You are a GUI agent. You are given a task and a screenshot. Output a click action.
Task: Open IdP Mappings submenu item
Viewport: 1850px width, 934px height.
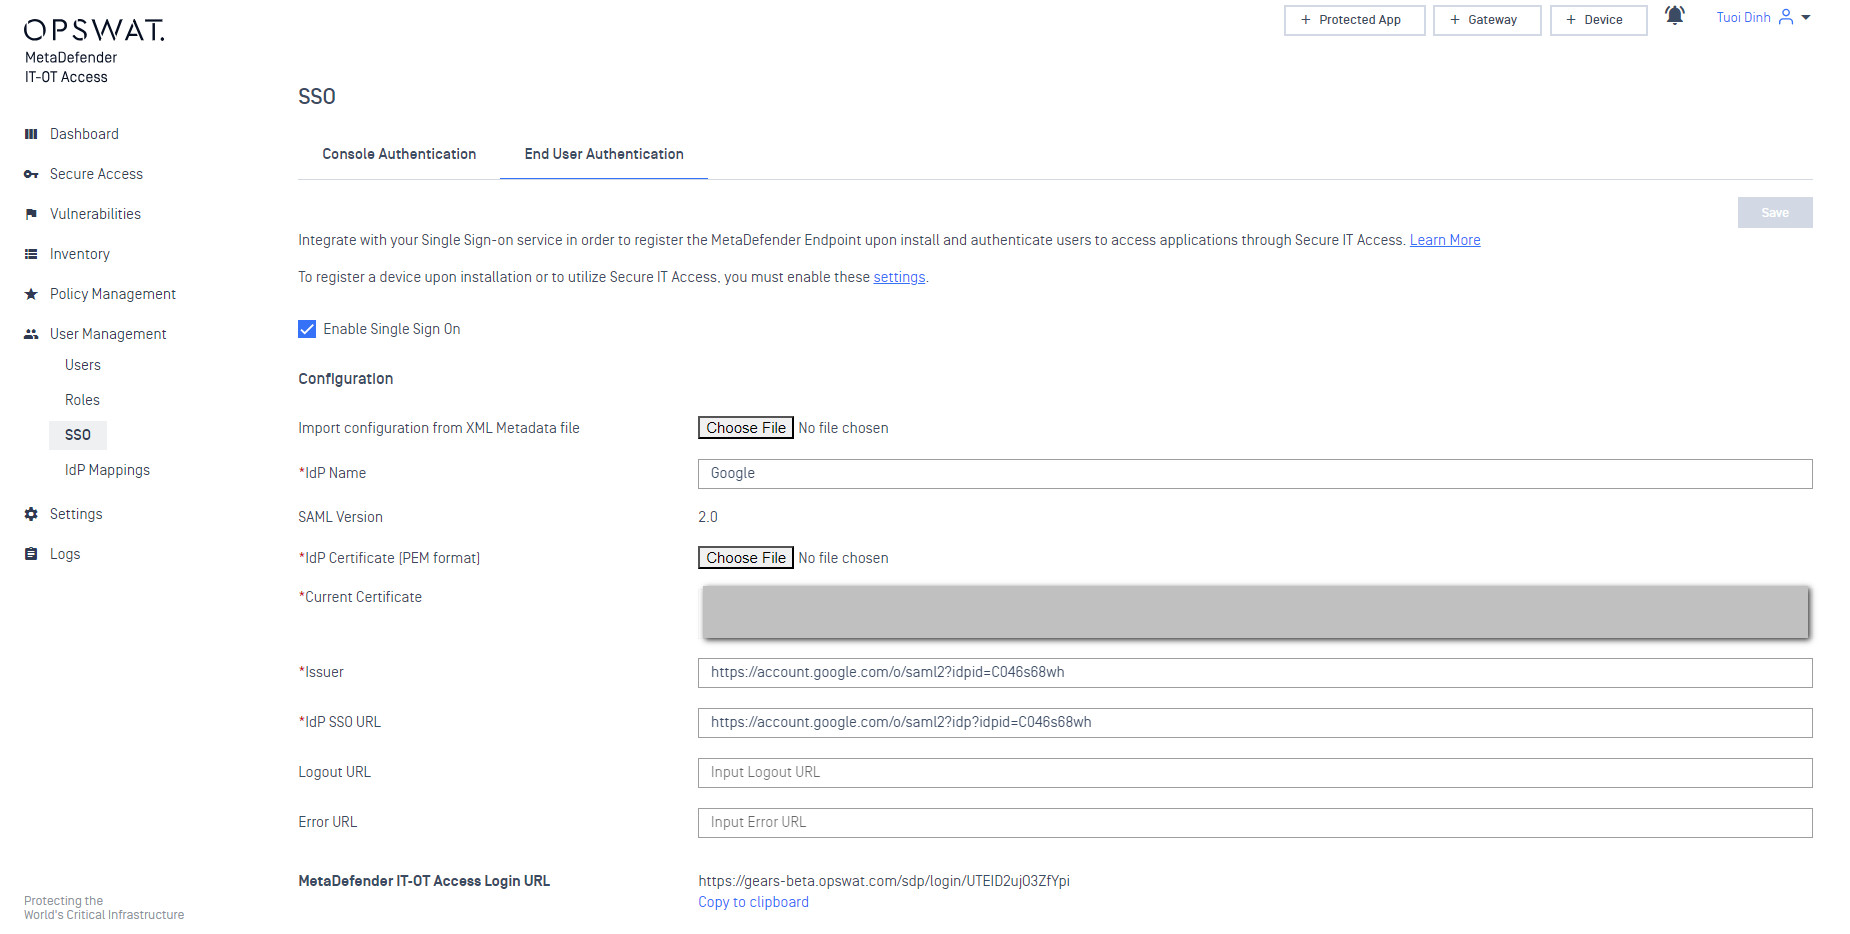107,470
